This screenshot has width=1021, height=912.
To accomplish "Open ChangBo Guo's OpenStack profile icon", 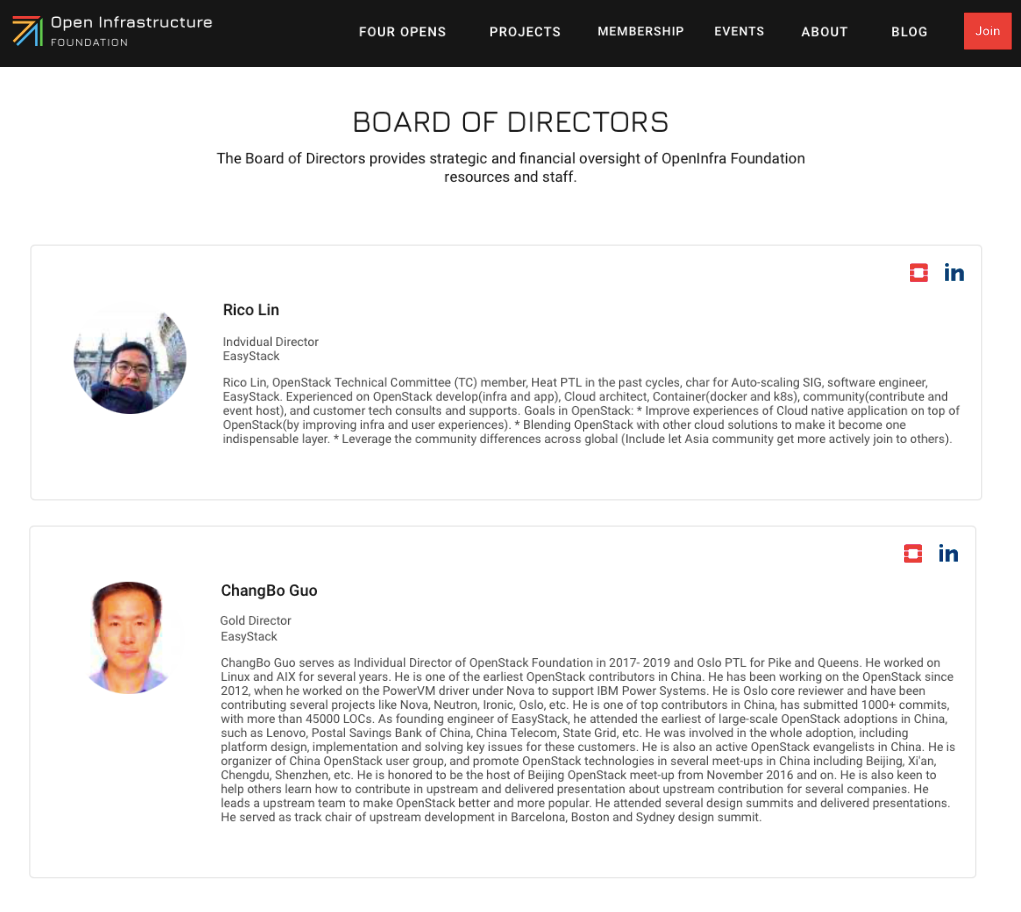I will coord(913,554).
